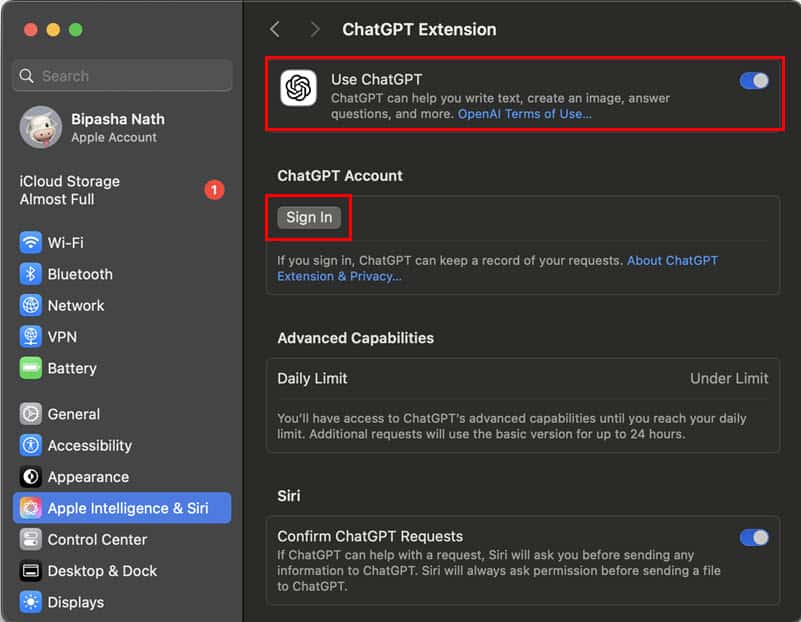
Task: Open the OpenAI Terms of Use link
Action: tap(524, 114)
